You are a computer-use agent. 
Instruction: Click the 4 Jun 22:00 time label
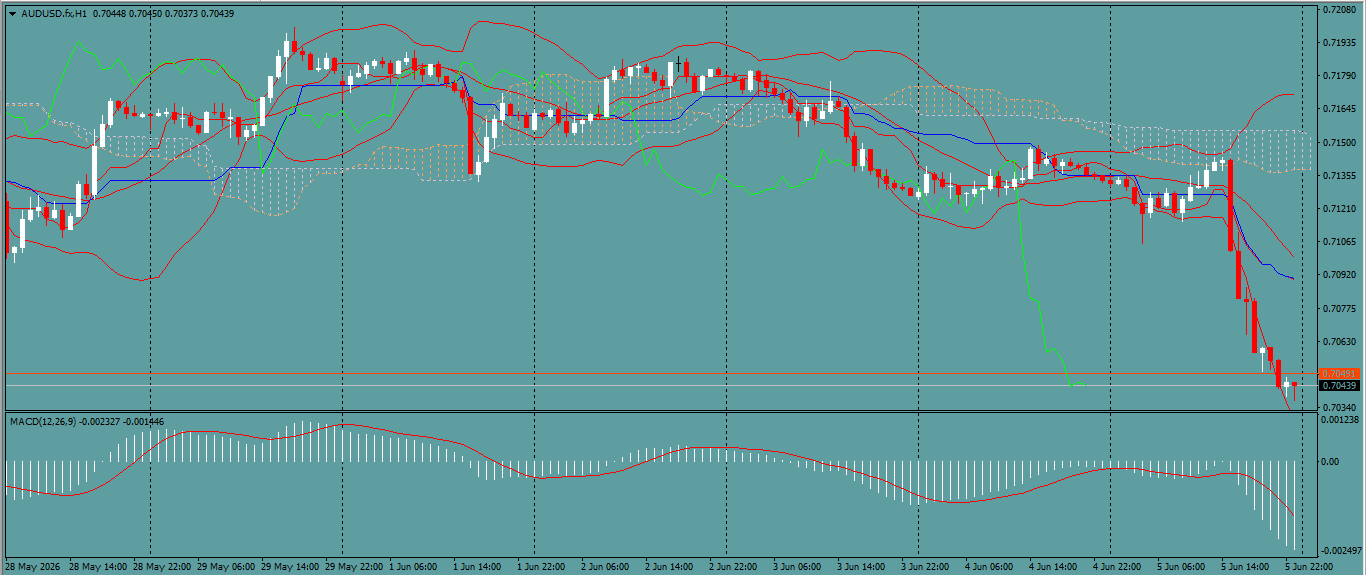(1118, 566)
